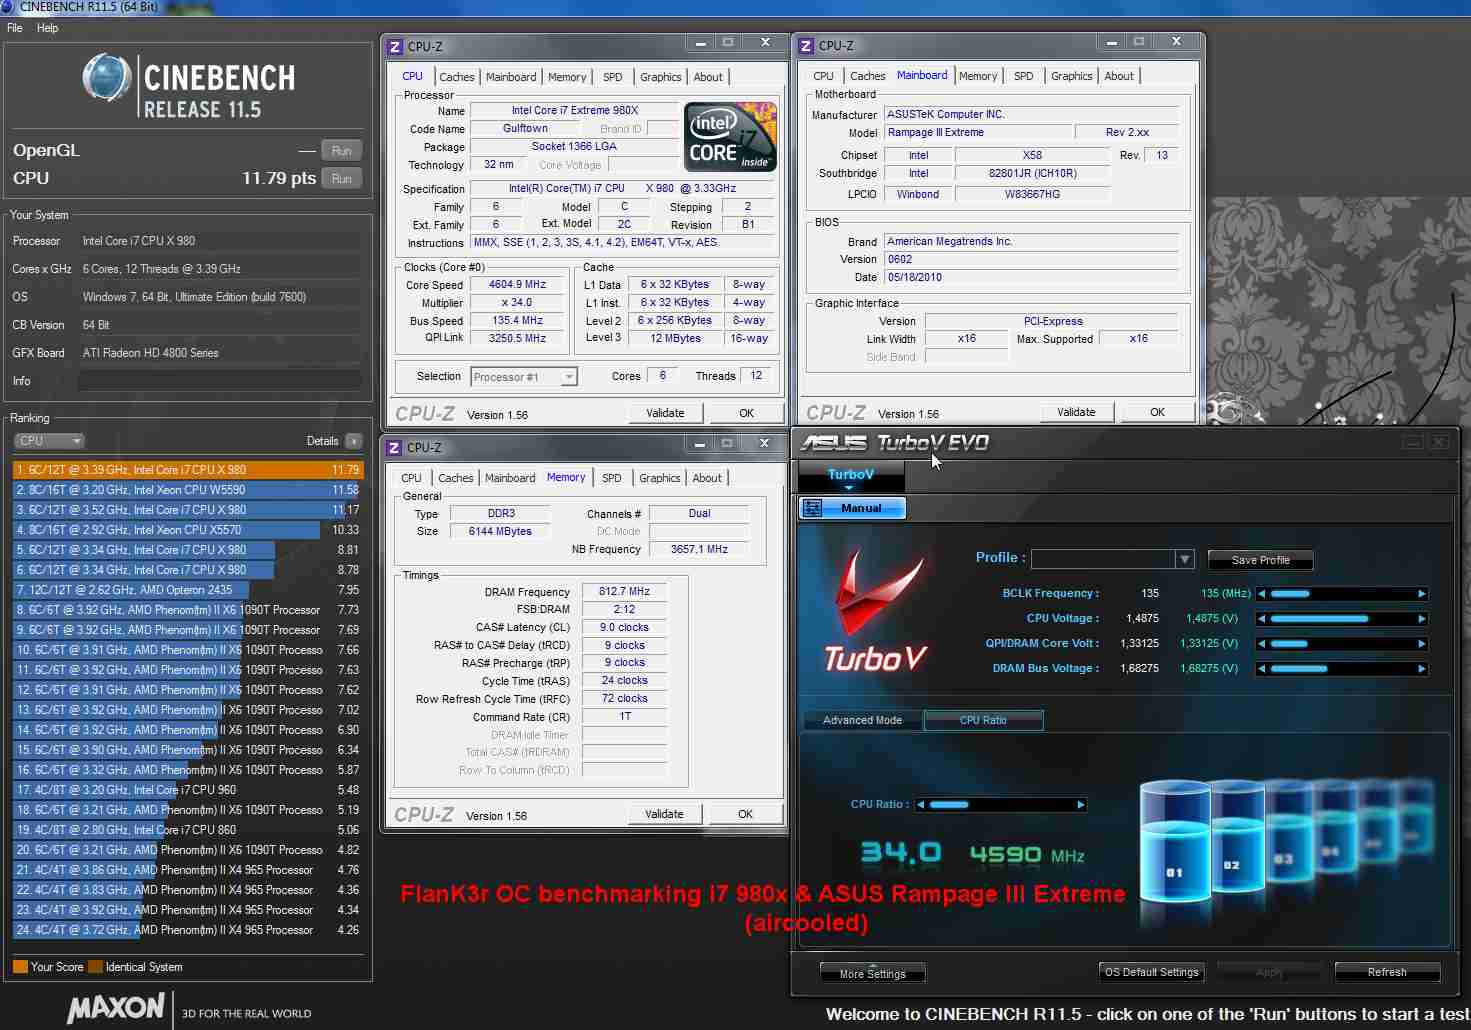Select ranking row 17 Core i7 CPU 960
Screen dimensions: 1471x1030
[x=187, y=790]
